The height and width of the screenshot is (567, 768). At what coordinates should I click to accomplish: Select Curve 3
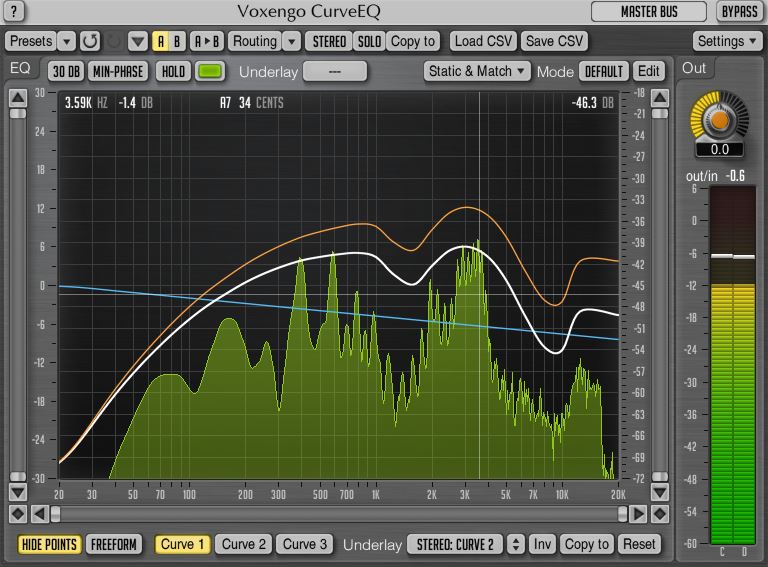(x=305, y=544)
